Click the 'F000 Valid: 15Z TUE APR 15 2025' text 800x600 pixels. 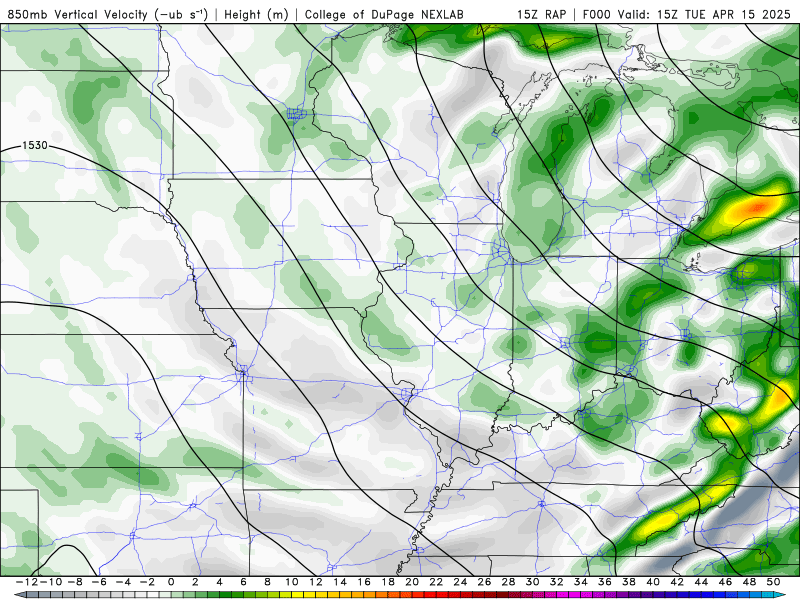coord(686,14)
